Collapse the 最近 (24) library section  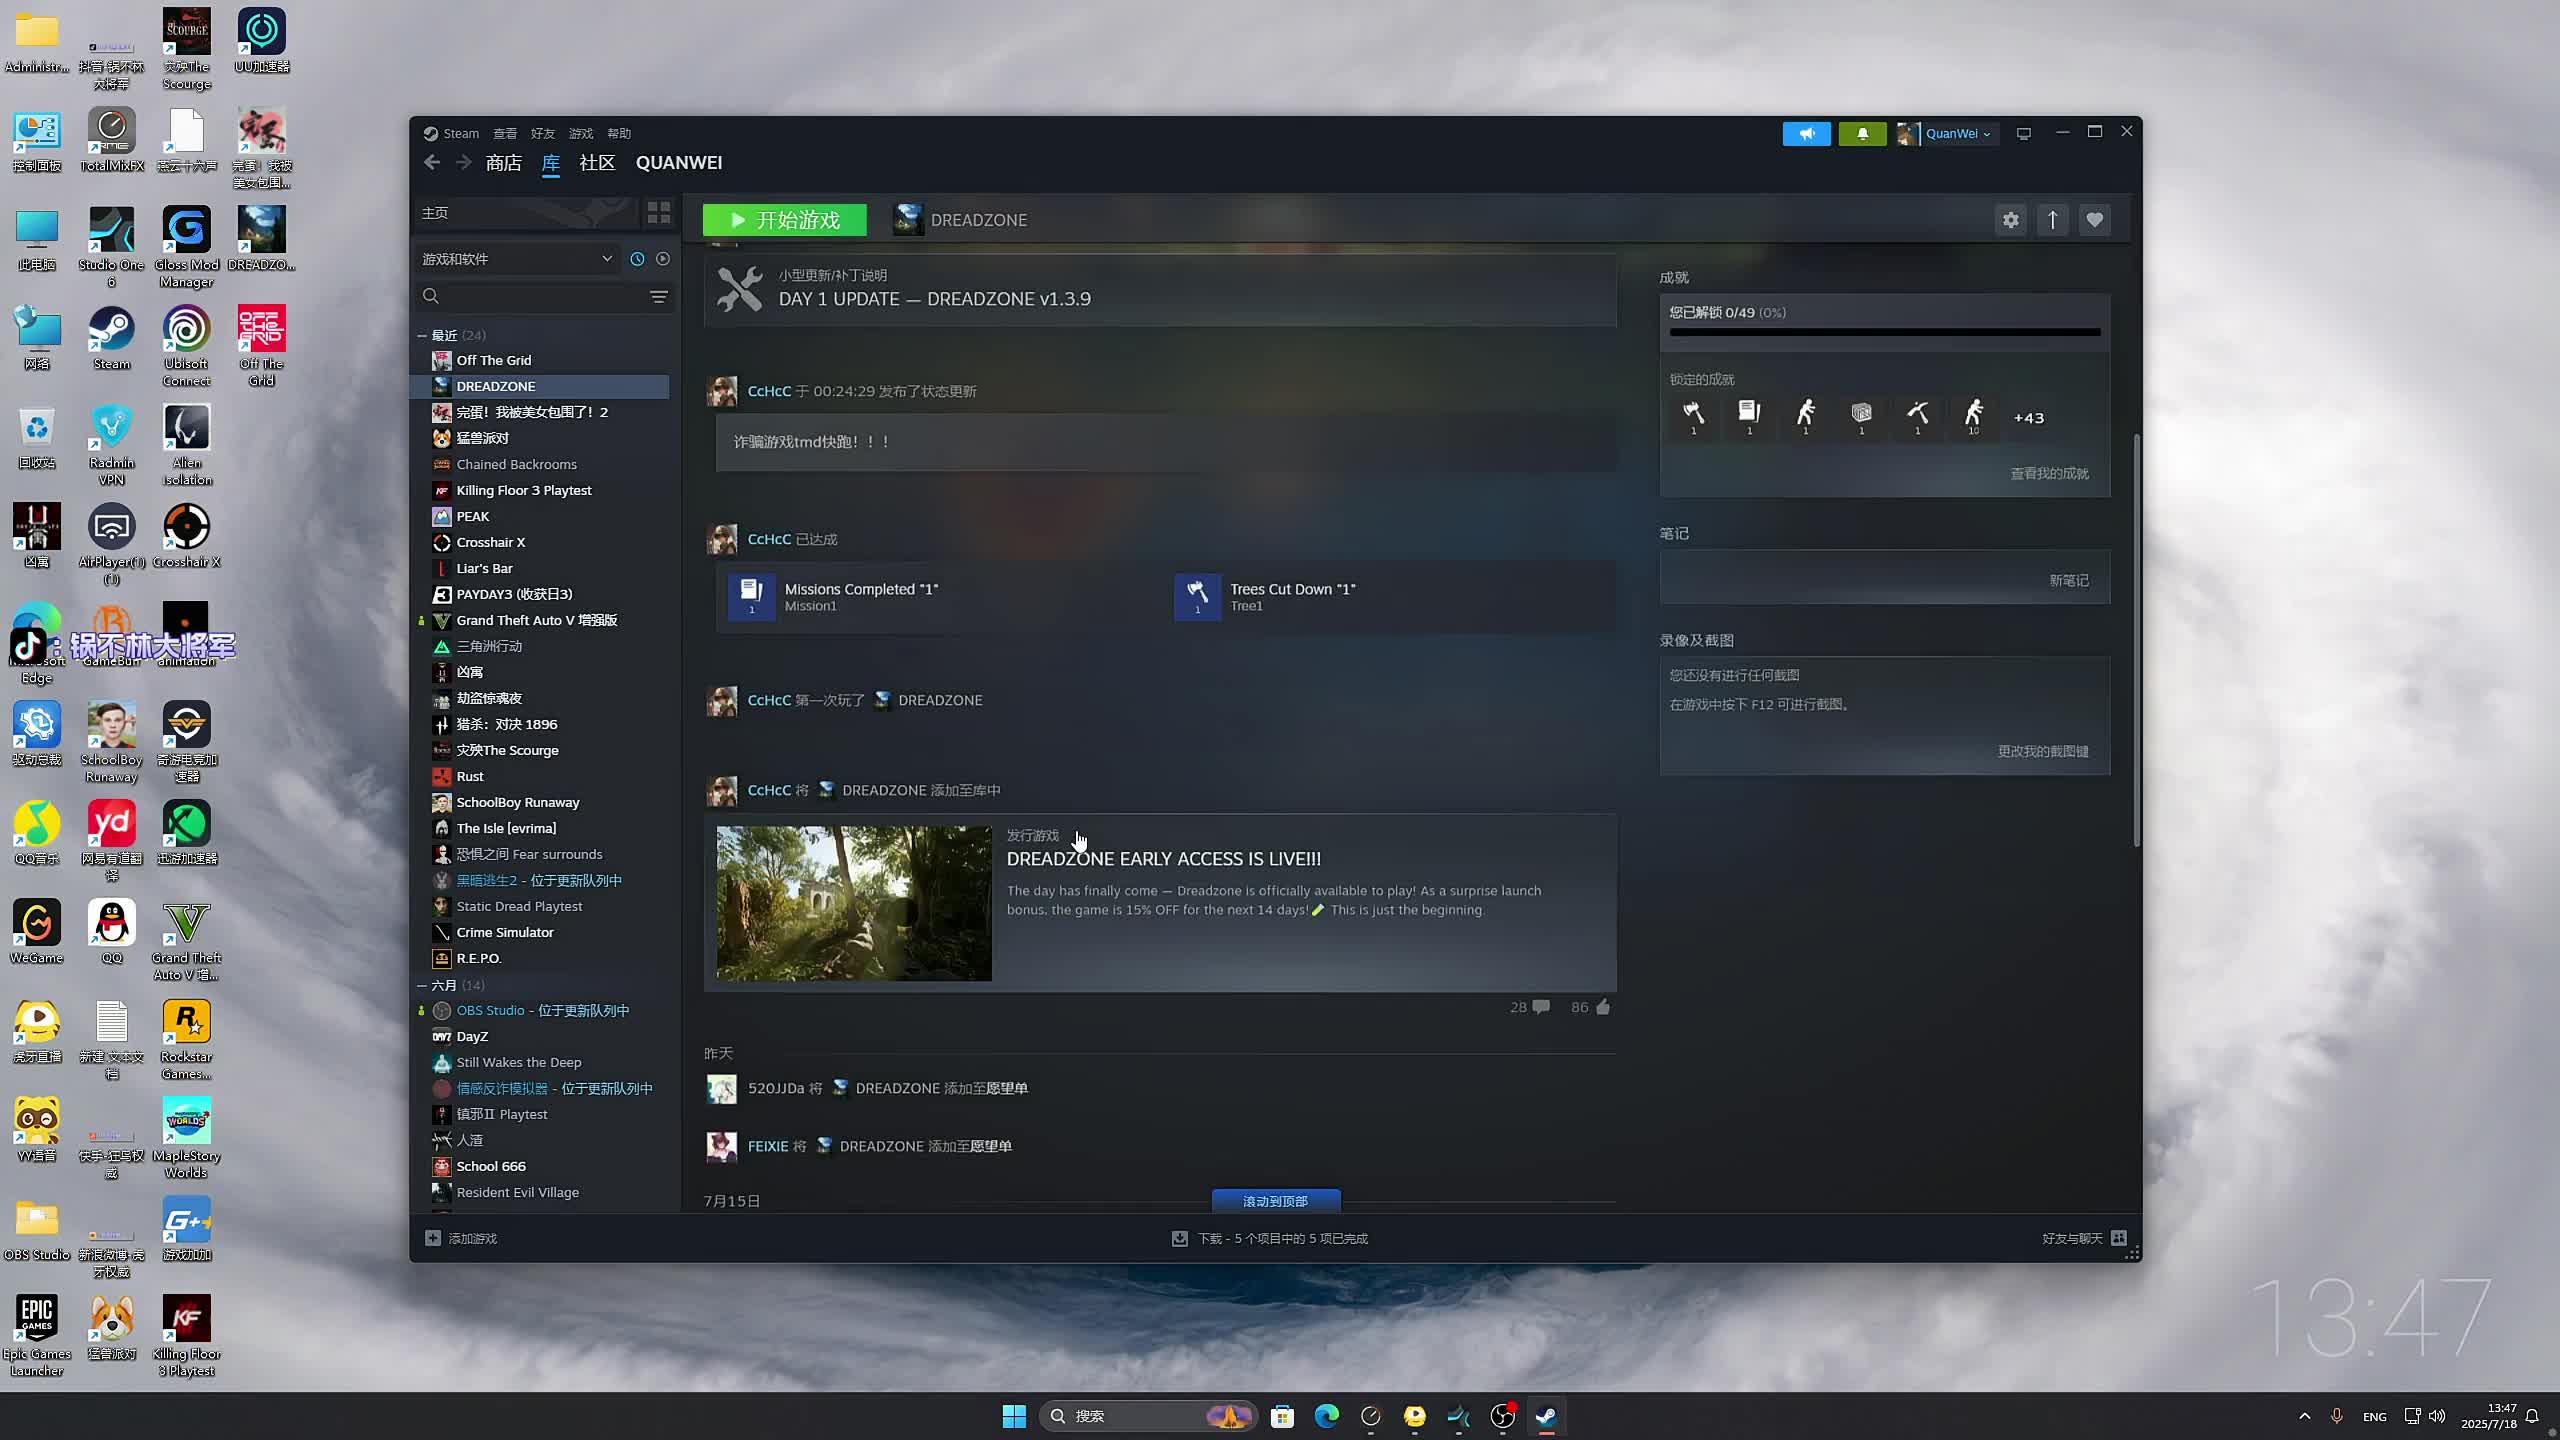pyautogui.click(x=422, y=336)
